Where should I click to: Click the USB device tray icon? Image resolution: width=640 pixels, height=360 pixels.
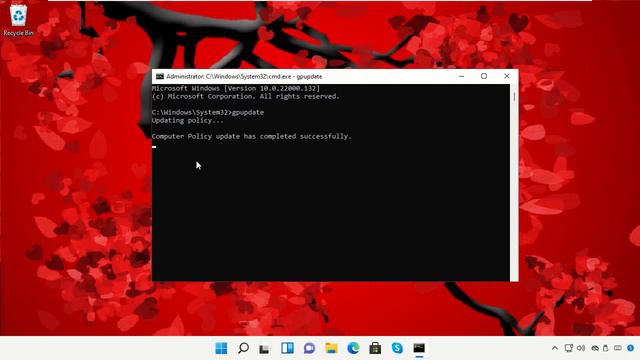606,348
